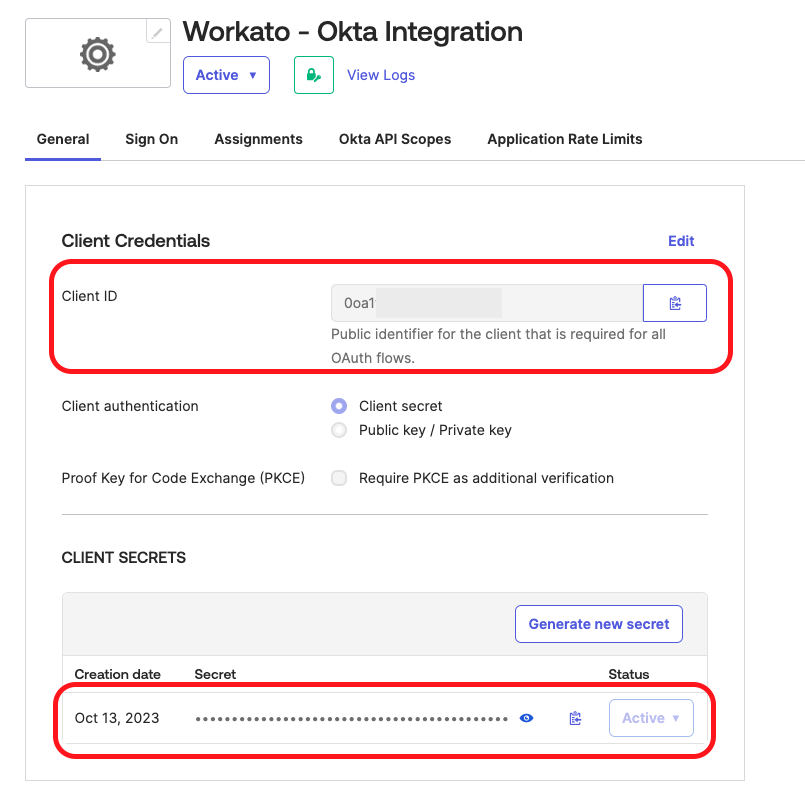Select the Client secret authentication radio button
805x791 pixels.
338,406
